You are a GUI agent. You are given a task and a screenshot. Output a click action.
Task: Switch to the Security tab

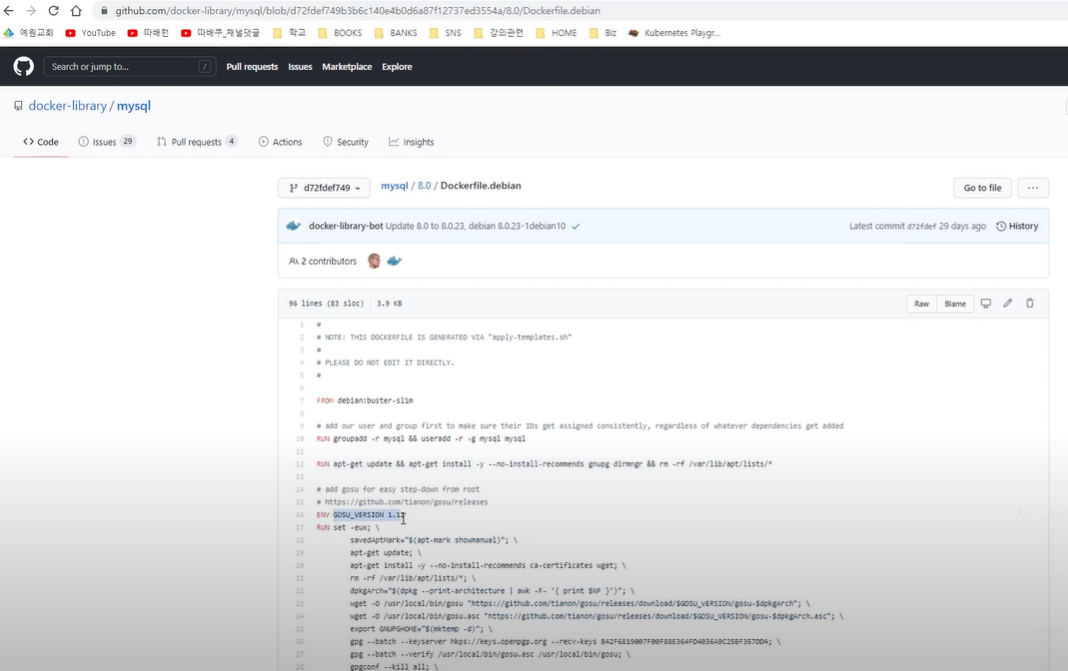345,142
